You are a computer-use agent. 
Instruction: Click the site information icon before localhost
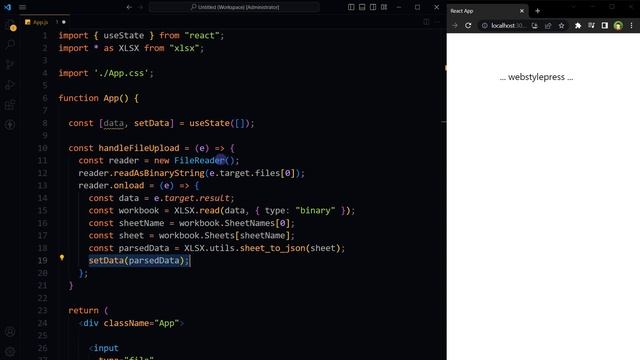click(484, 26)
